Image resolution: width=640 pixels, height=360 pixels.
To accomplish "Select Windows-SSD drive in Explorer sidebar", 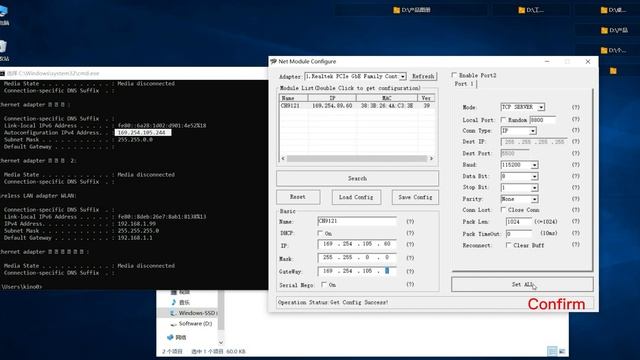I will [193, 313].
